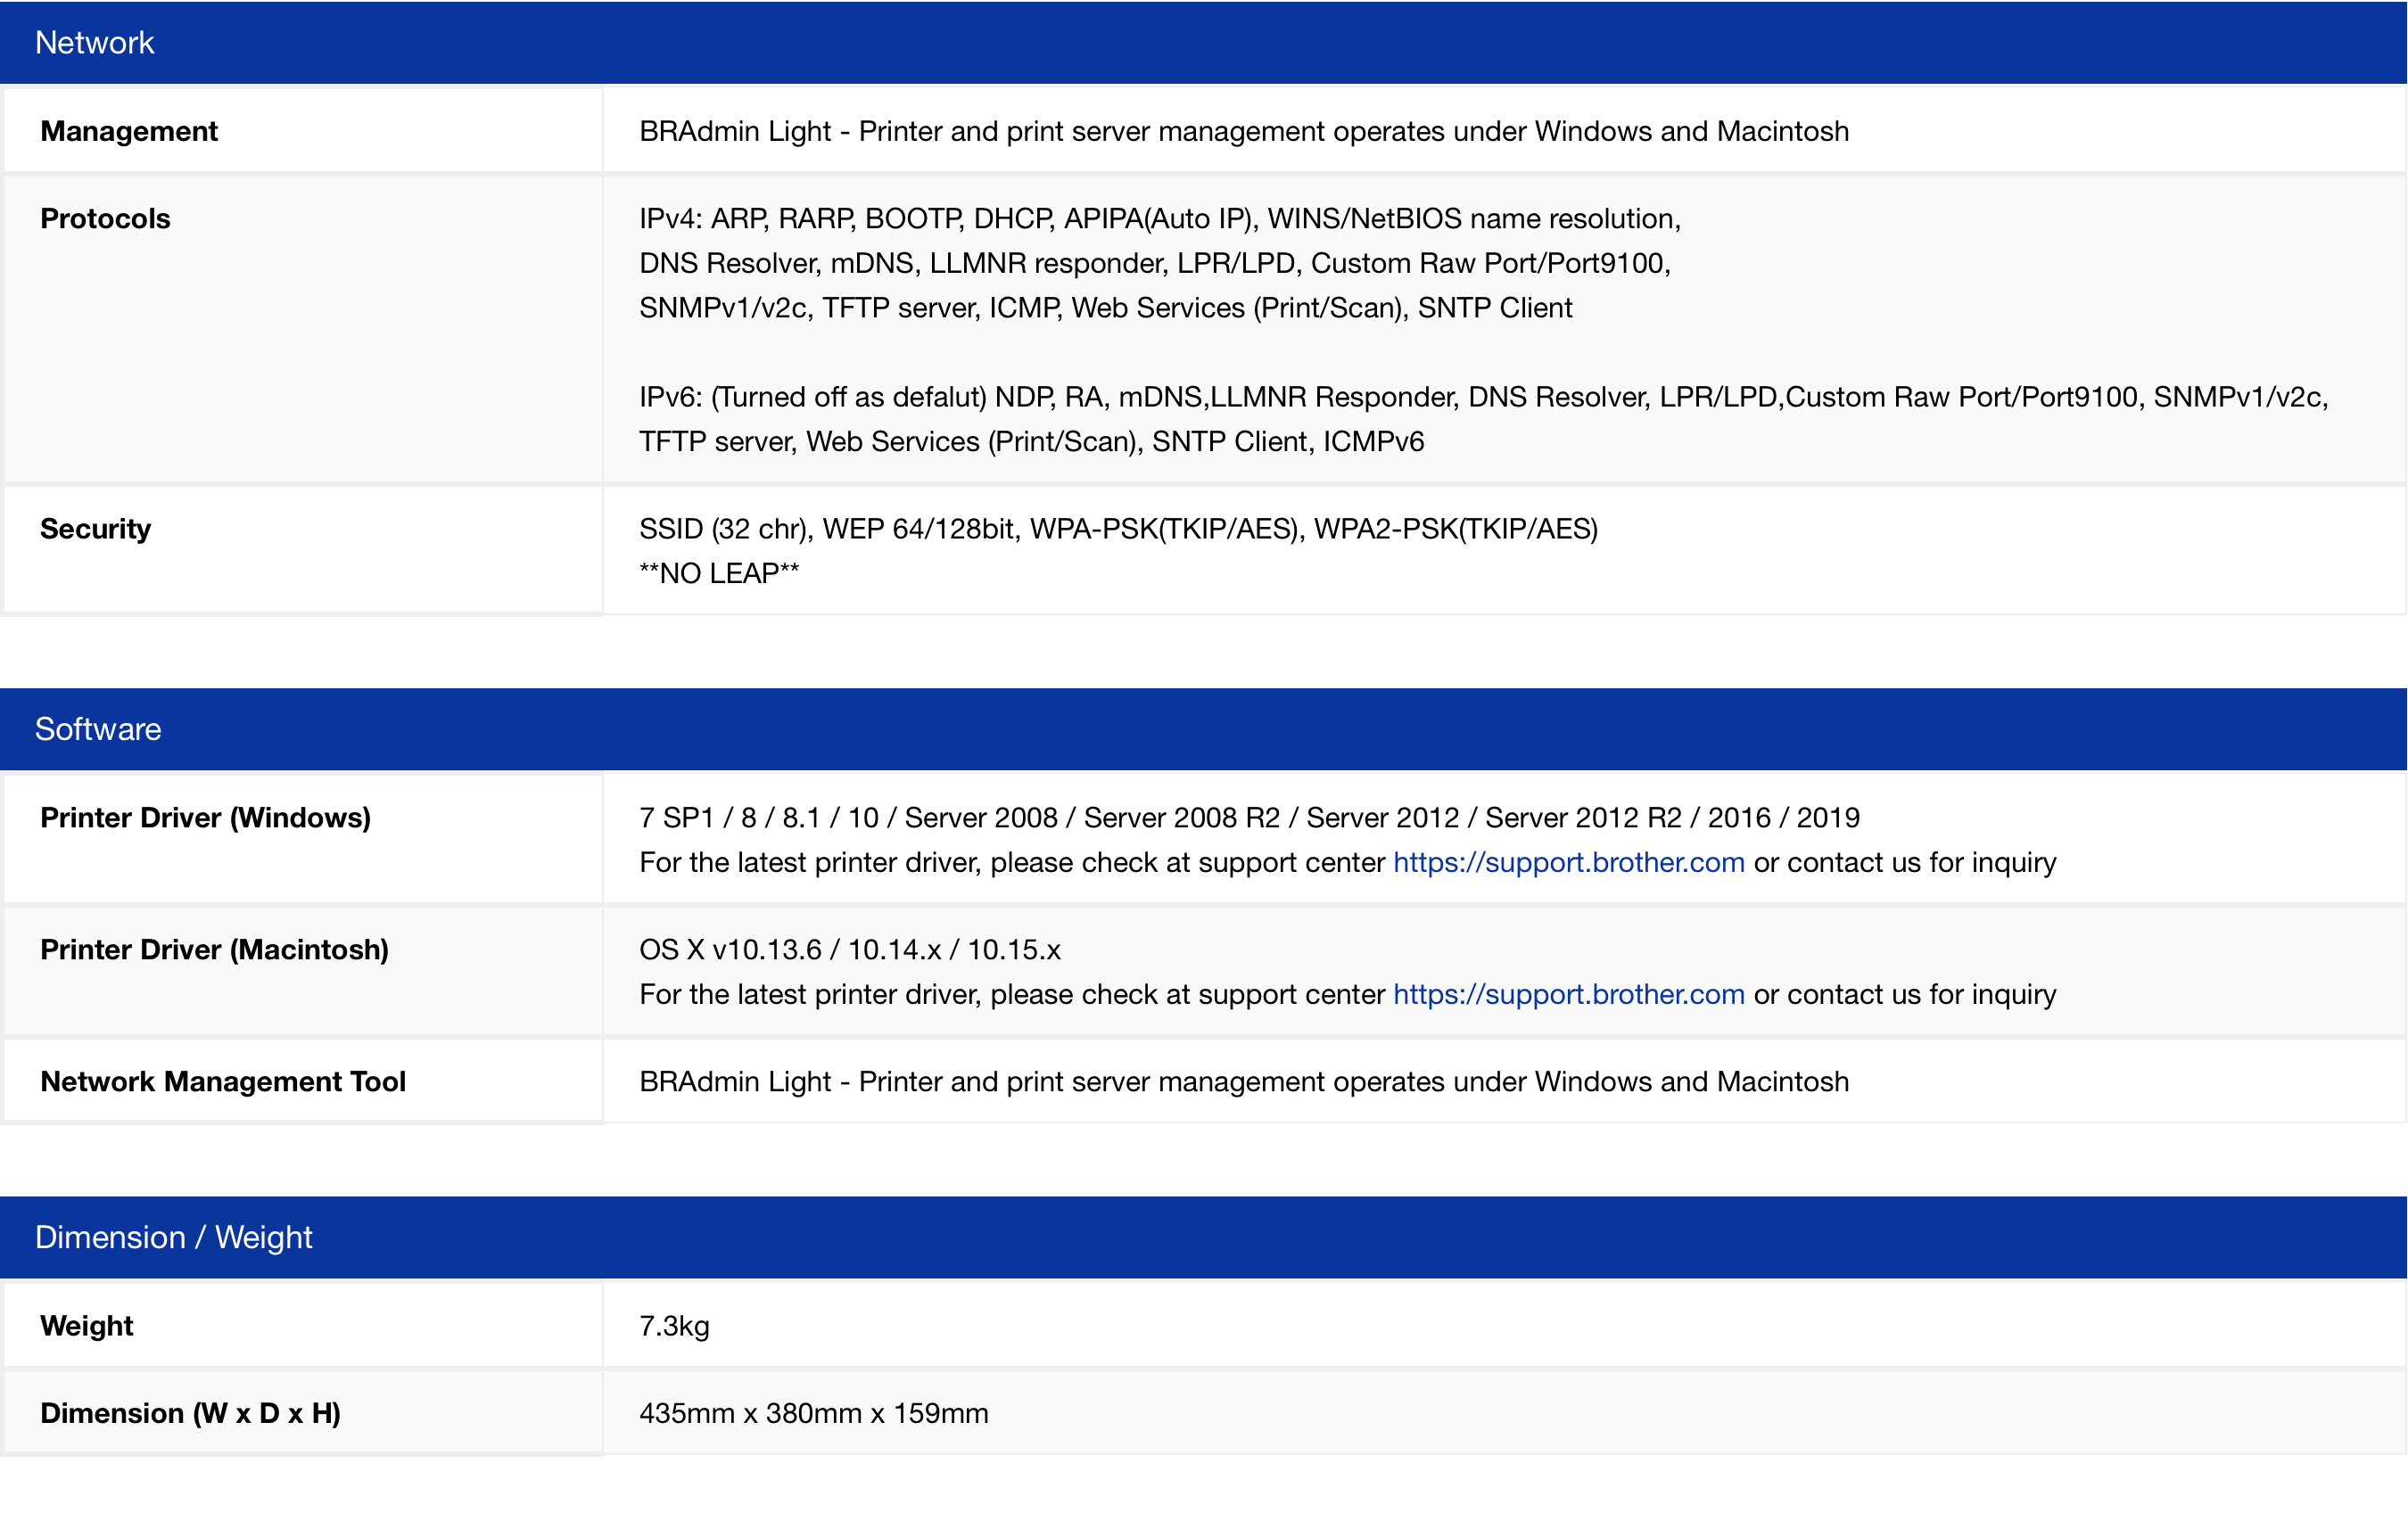The height and width of the screenshot is (1521, 2408).
Task: Click the Dimension (W x D x H) label
Action: point(190,1413)
